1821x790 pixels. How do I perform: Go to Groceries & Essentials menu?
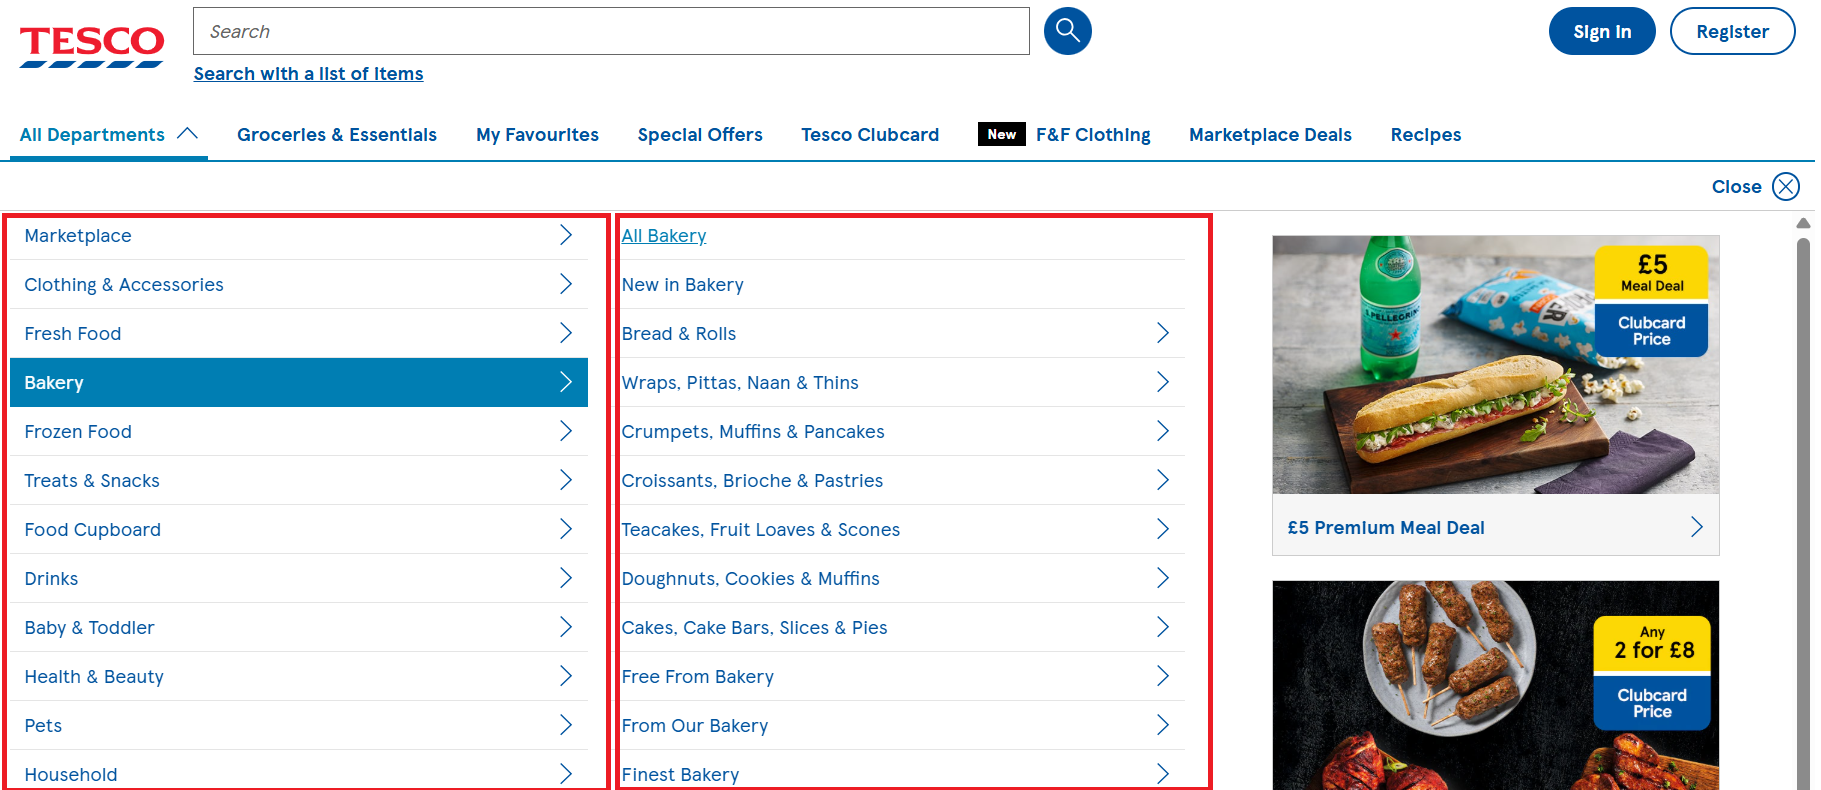[336, 135]
